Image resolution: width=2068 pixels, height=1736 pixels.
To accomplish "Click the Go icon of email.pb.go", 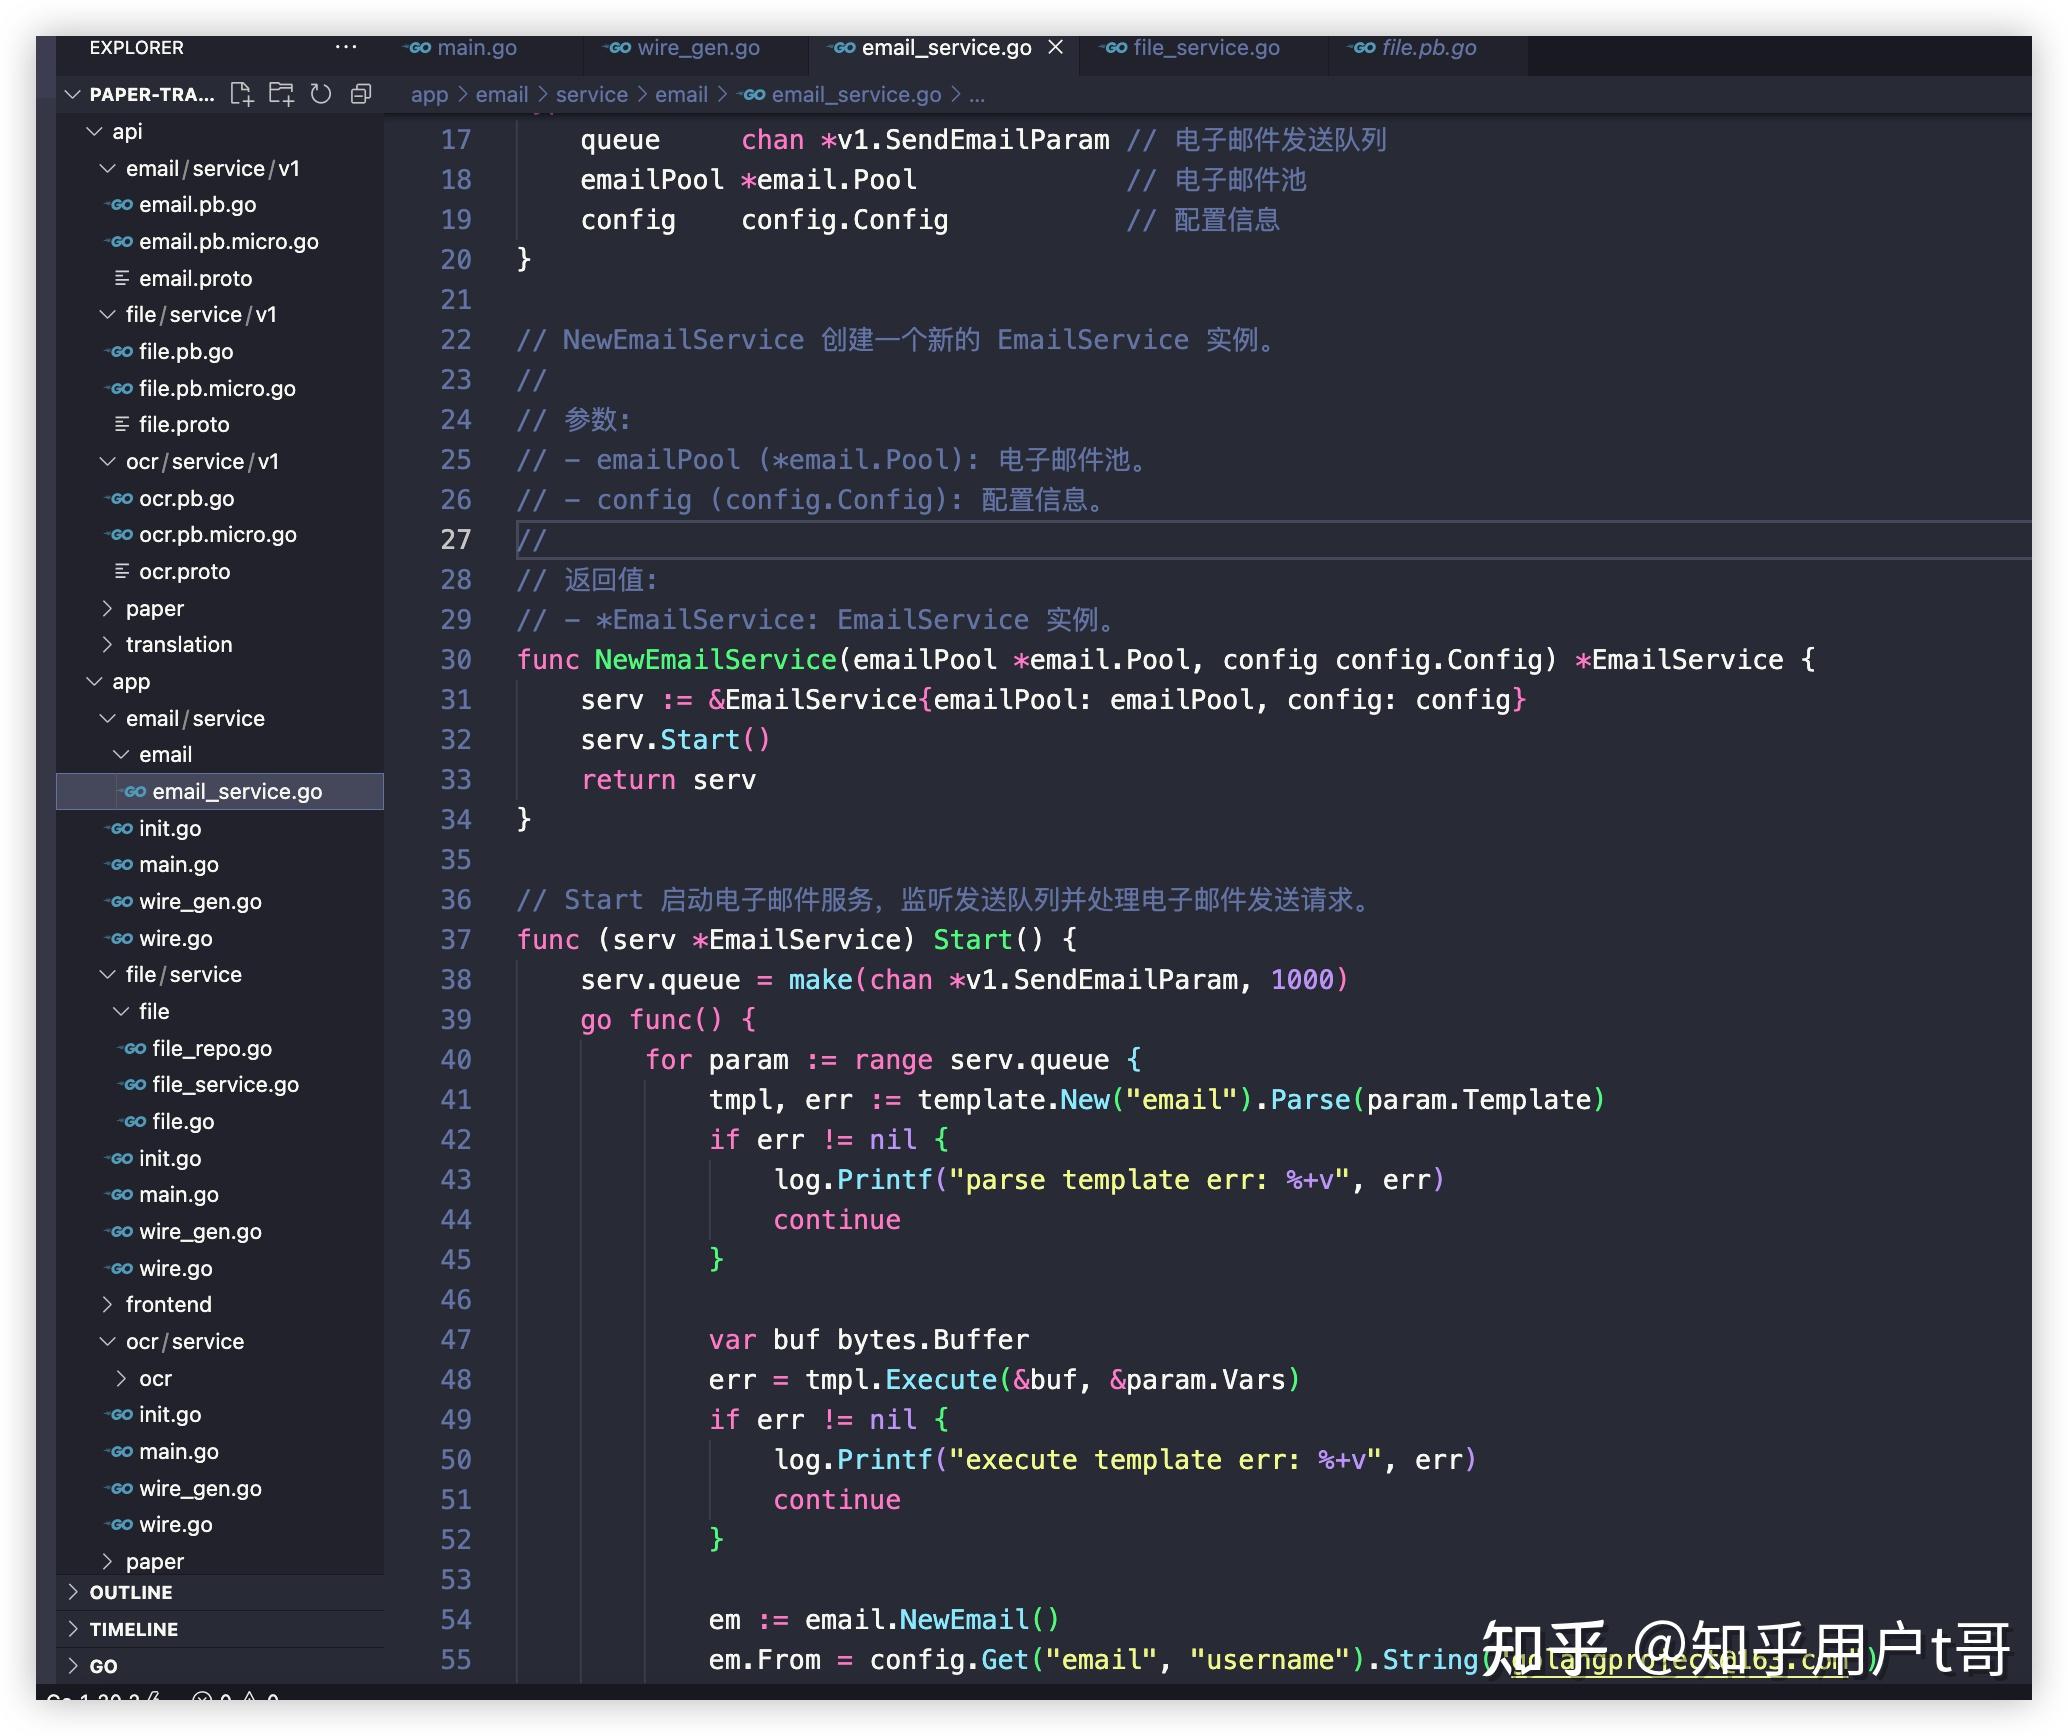I will coord(121,205).
